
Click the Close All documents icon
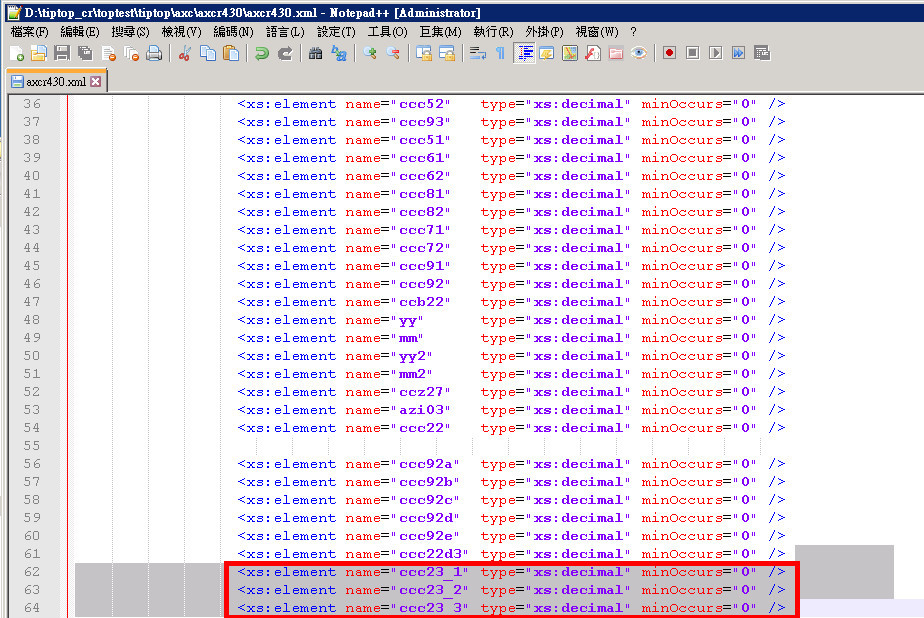(x=131, y=54)
